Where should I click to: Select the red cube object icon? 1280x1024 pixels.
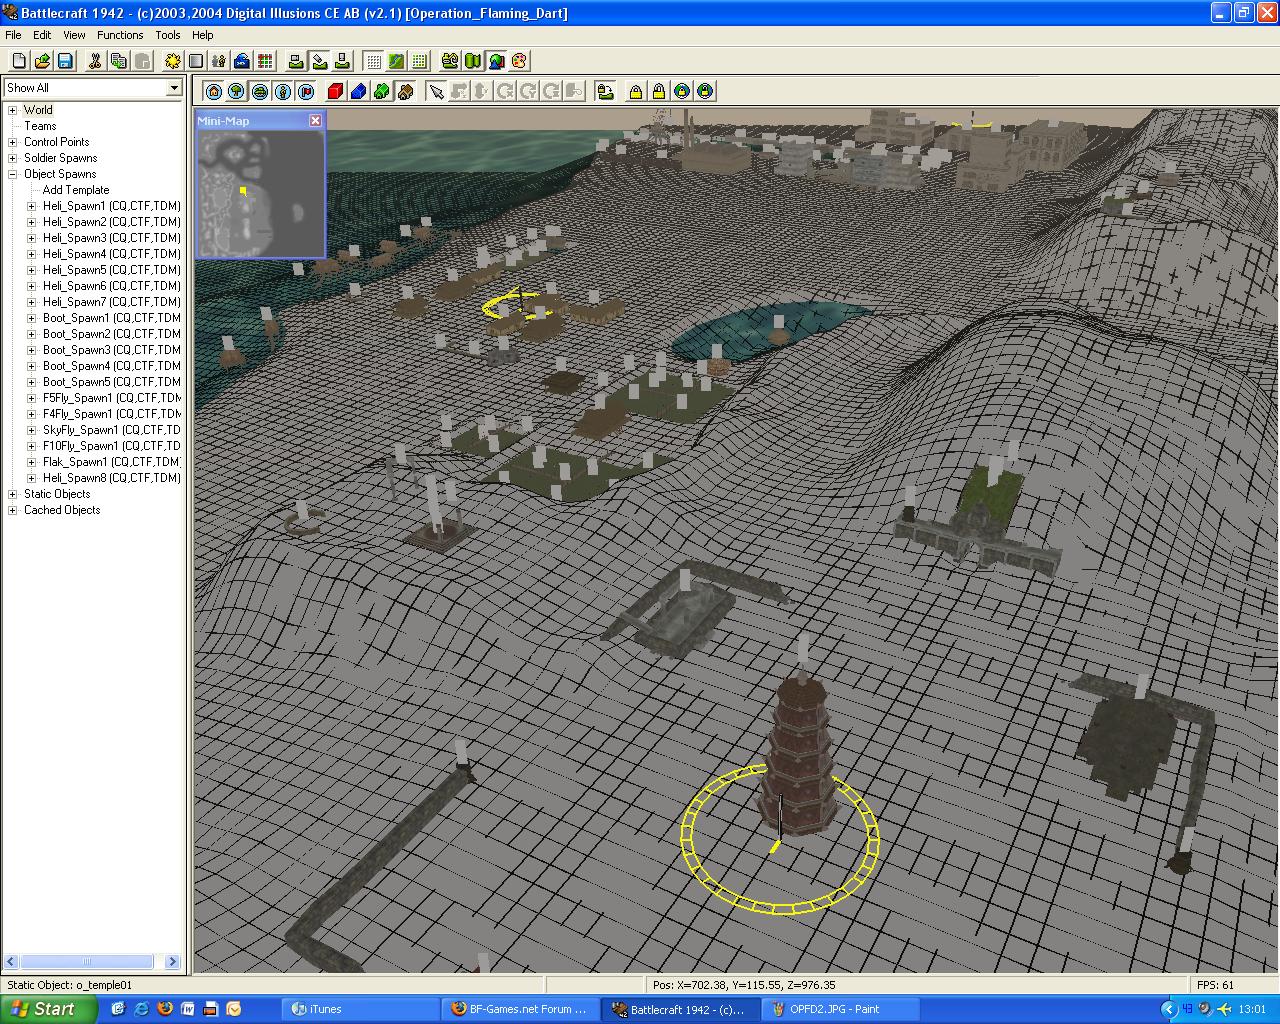[335, 92]
